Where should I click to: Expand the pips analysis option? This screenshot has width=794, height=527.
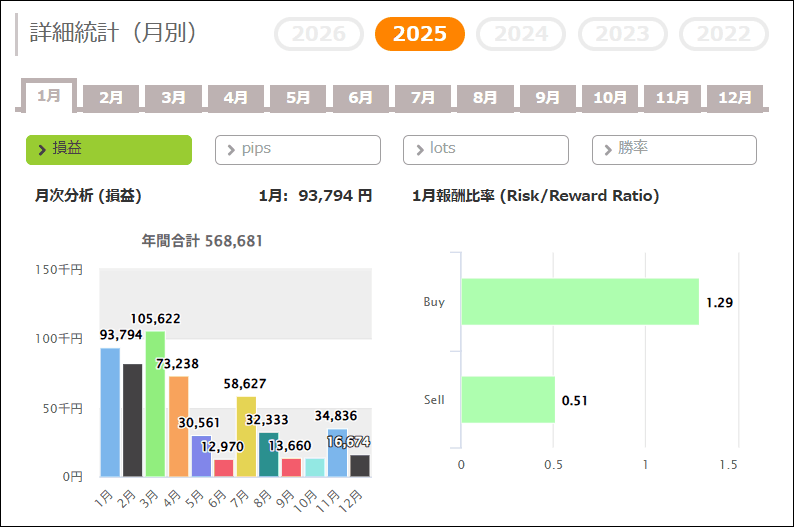[x=297, y=149]
